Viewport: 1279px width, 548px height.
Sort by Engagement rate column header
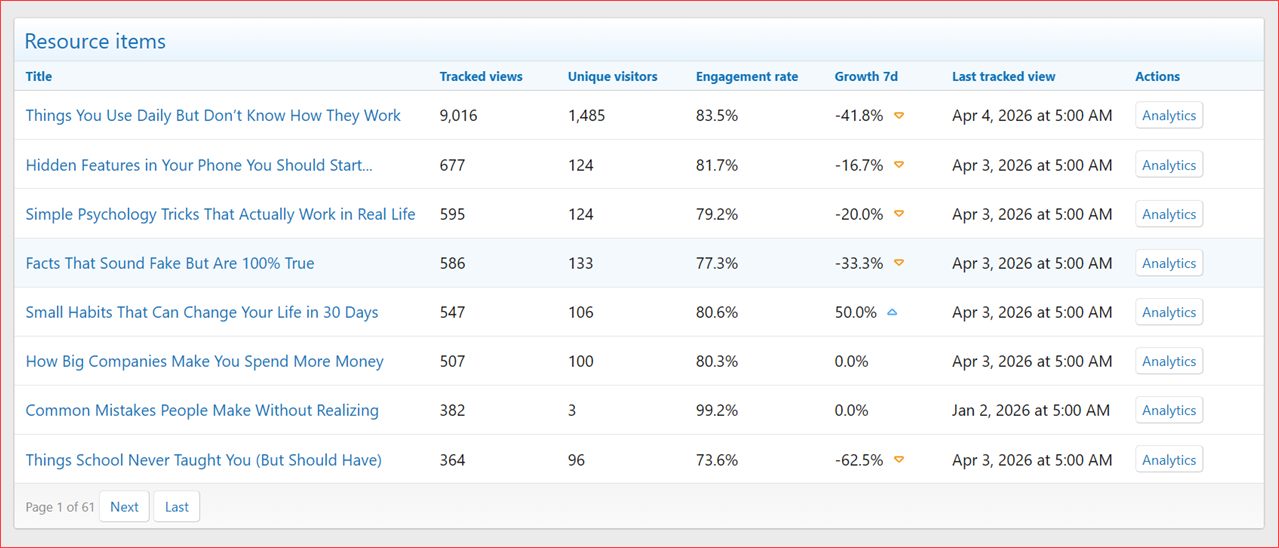point(747,76)
